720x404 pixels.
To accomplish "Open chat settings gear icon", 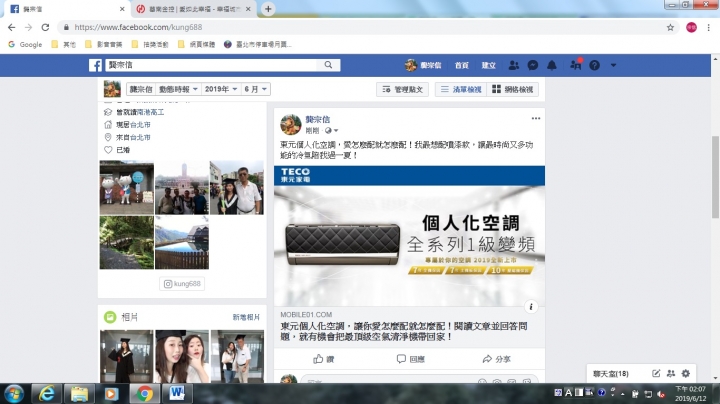I will click(x=686, y=373).
